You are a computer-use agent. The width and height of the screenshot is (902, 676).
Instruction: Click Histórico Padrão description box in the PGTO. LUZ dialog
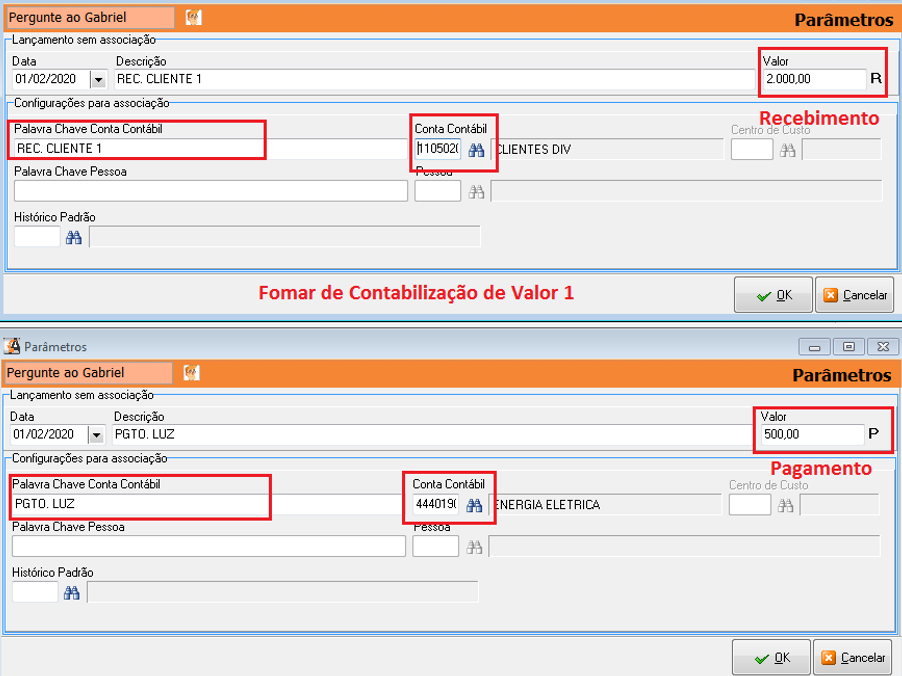click(282, 591)
